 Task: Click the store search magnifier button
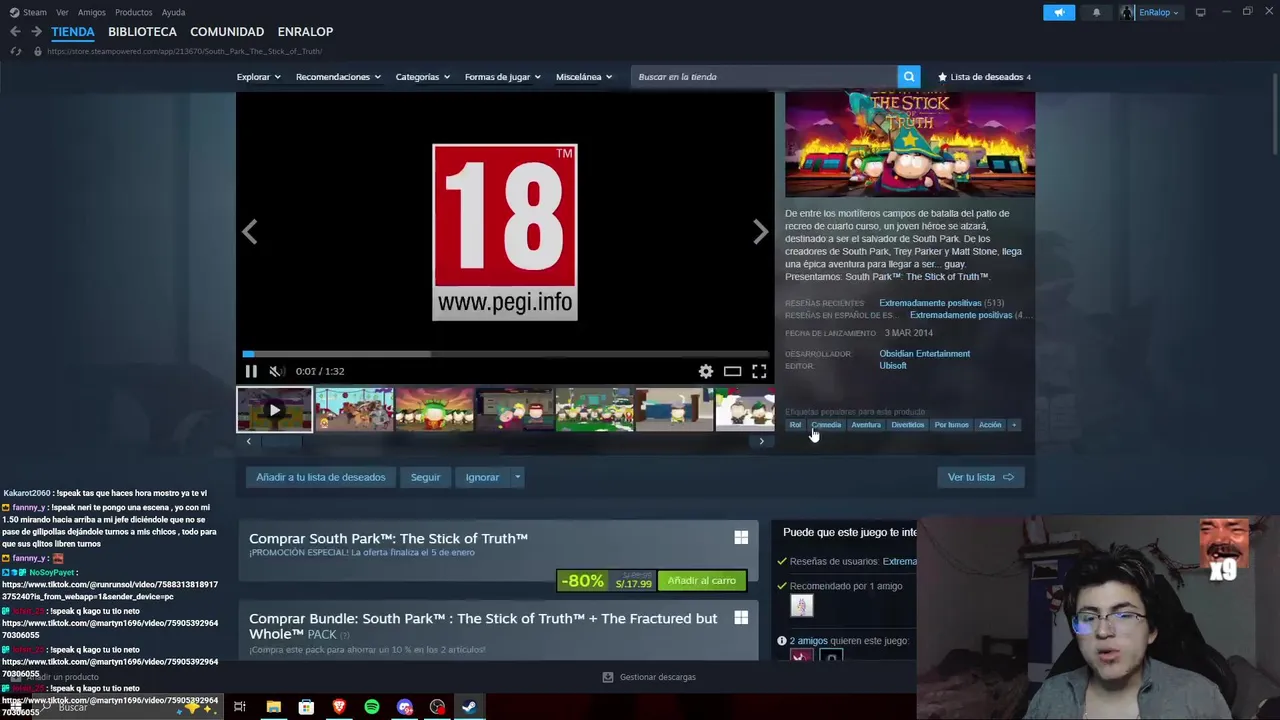point(908,77)
